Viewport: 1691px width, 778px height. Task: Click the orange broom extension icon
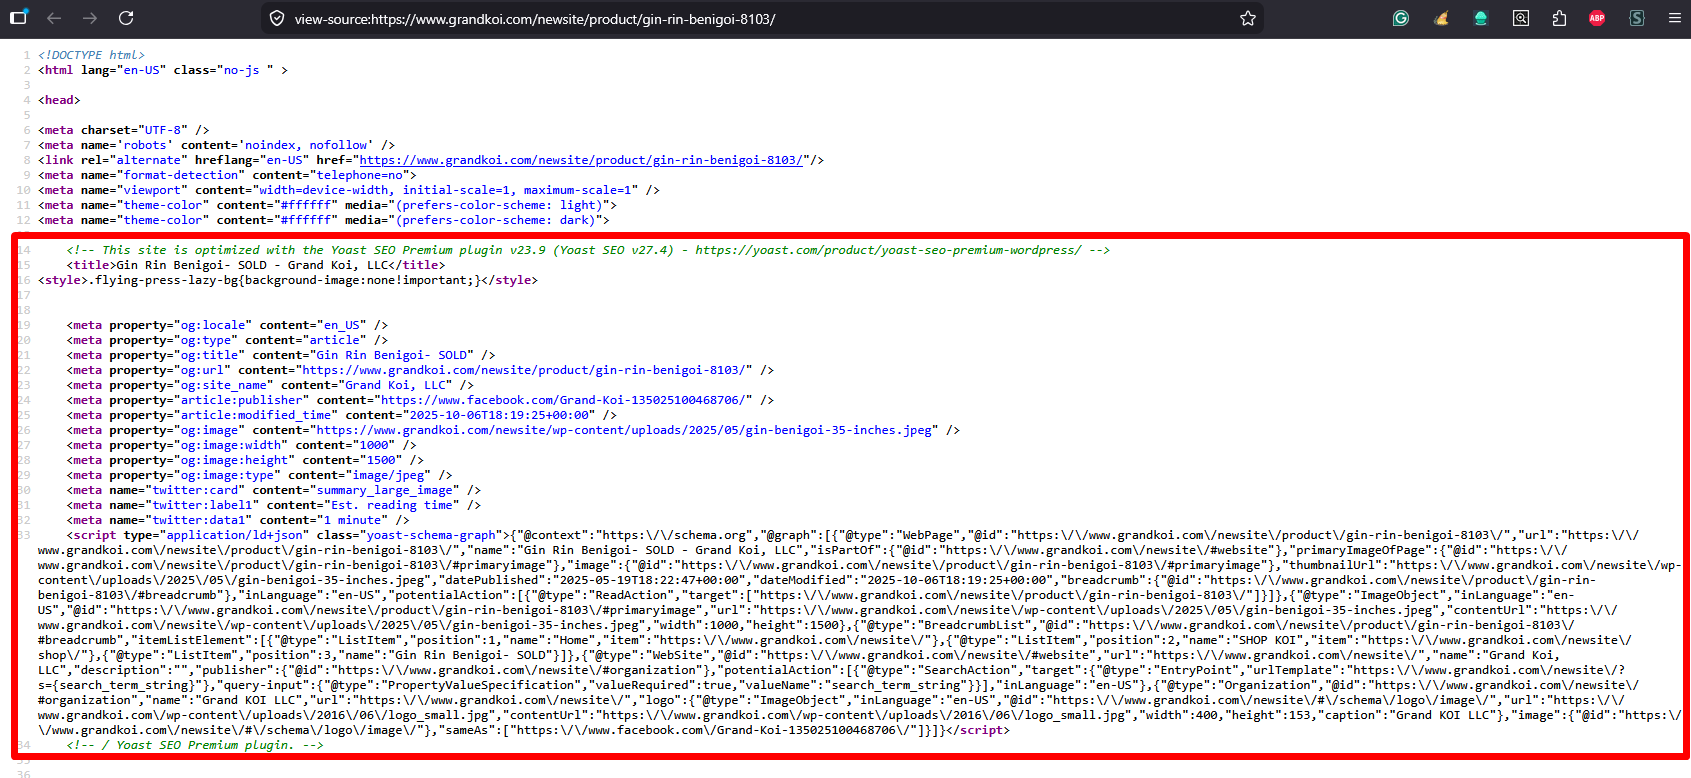pos(1441,18)
